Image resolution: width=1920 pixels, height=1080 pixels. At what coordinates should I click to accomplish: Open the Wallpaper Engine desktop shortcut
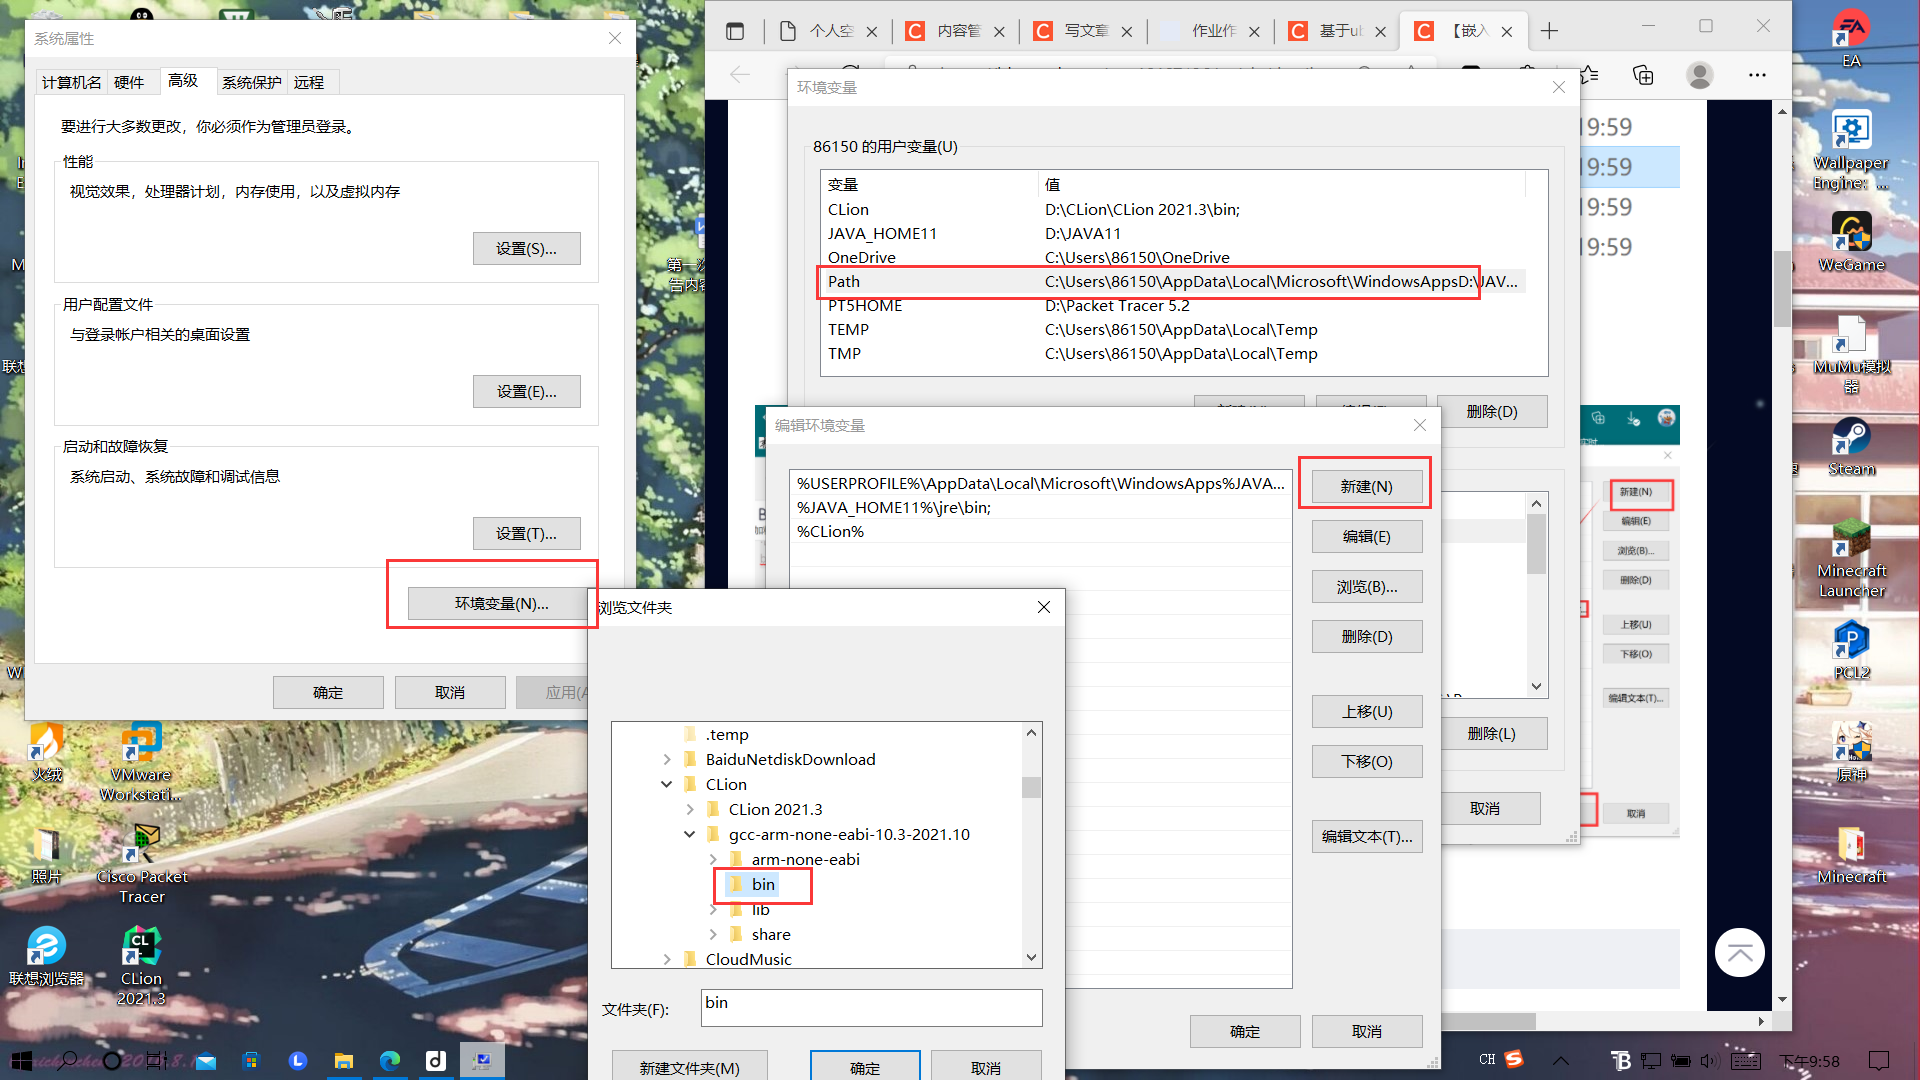(1851, 151)
